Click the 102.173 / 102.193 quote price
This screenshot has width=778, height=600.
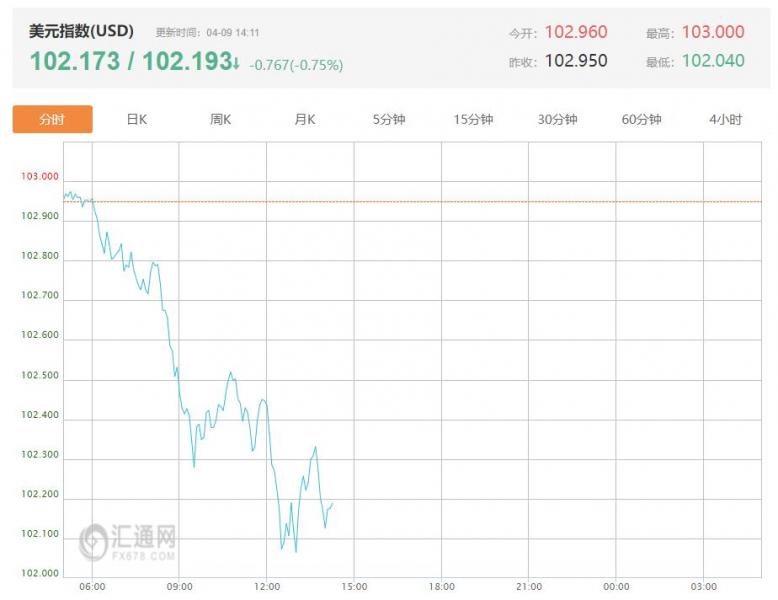click(129, 61)
